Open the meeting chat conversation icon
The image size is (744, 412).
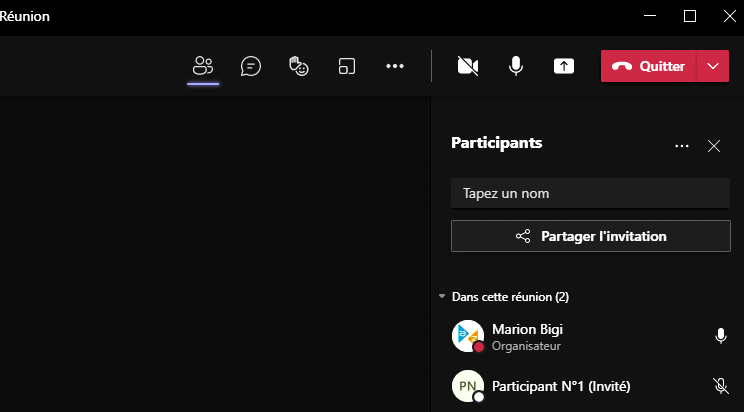(251, 66)
